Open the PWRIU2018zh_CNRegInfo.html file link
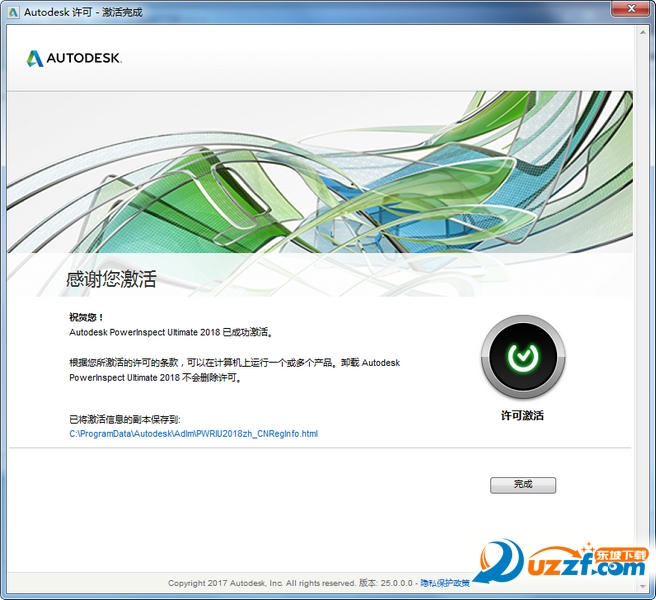Image resolution: width=656 pixels, height=600 pixels. [193, 433]
